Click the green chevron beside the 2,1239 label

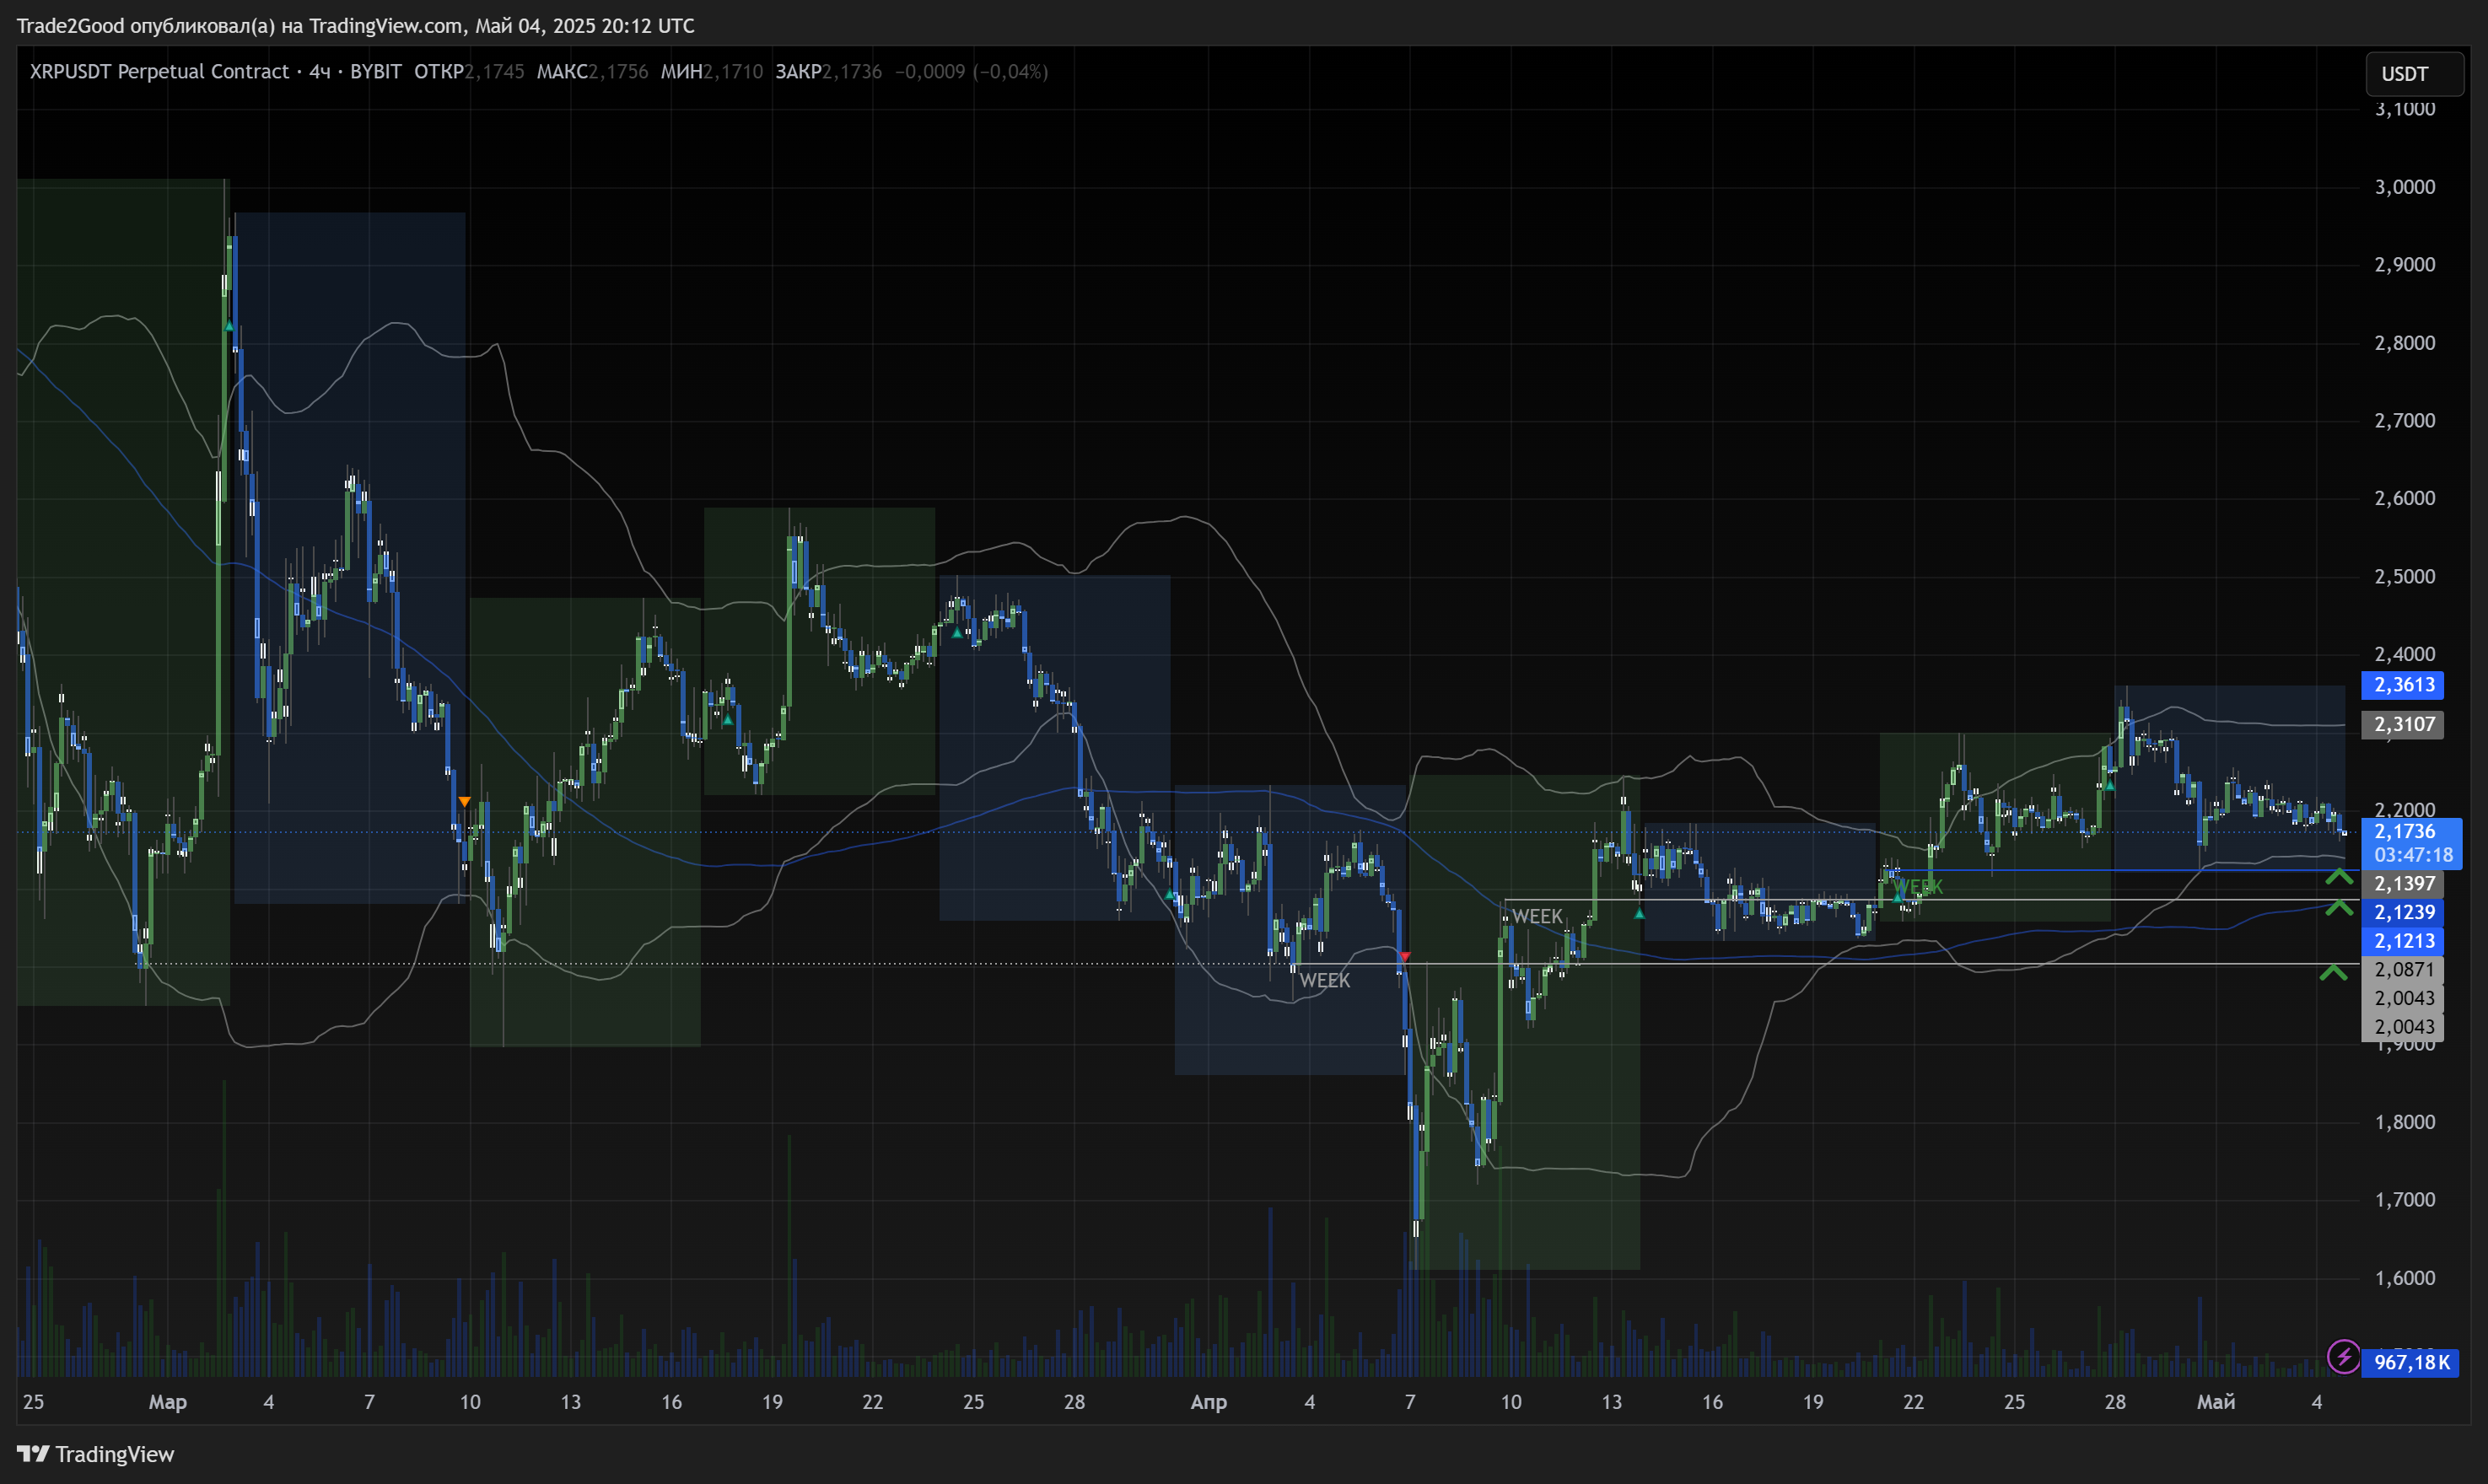[2338, 907]
